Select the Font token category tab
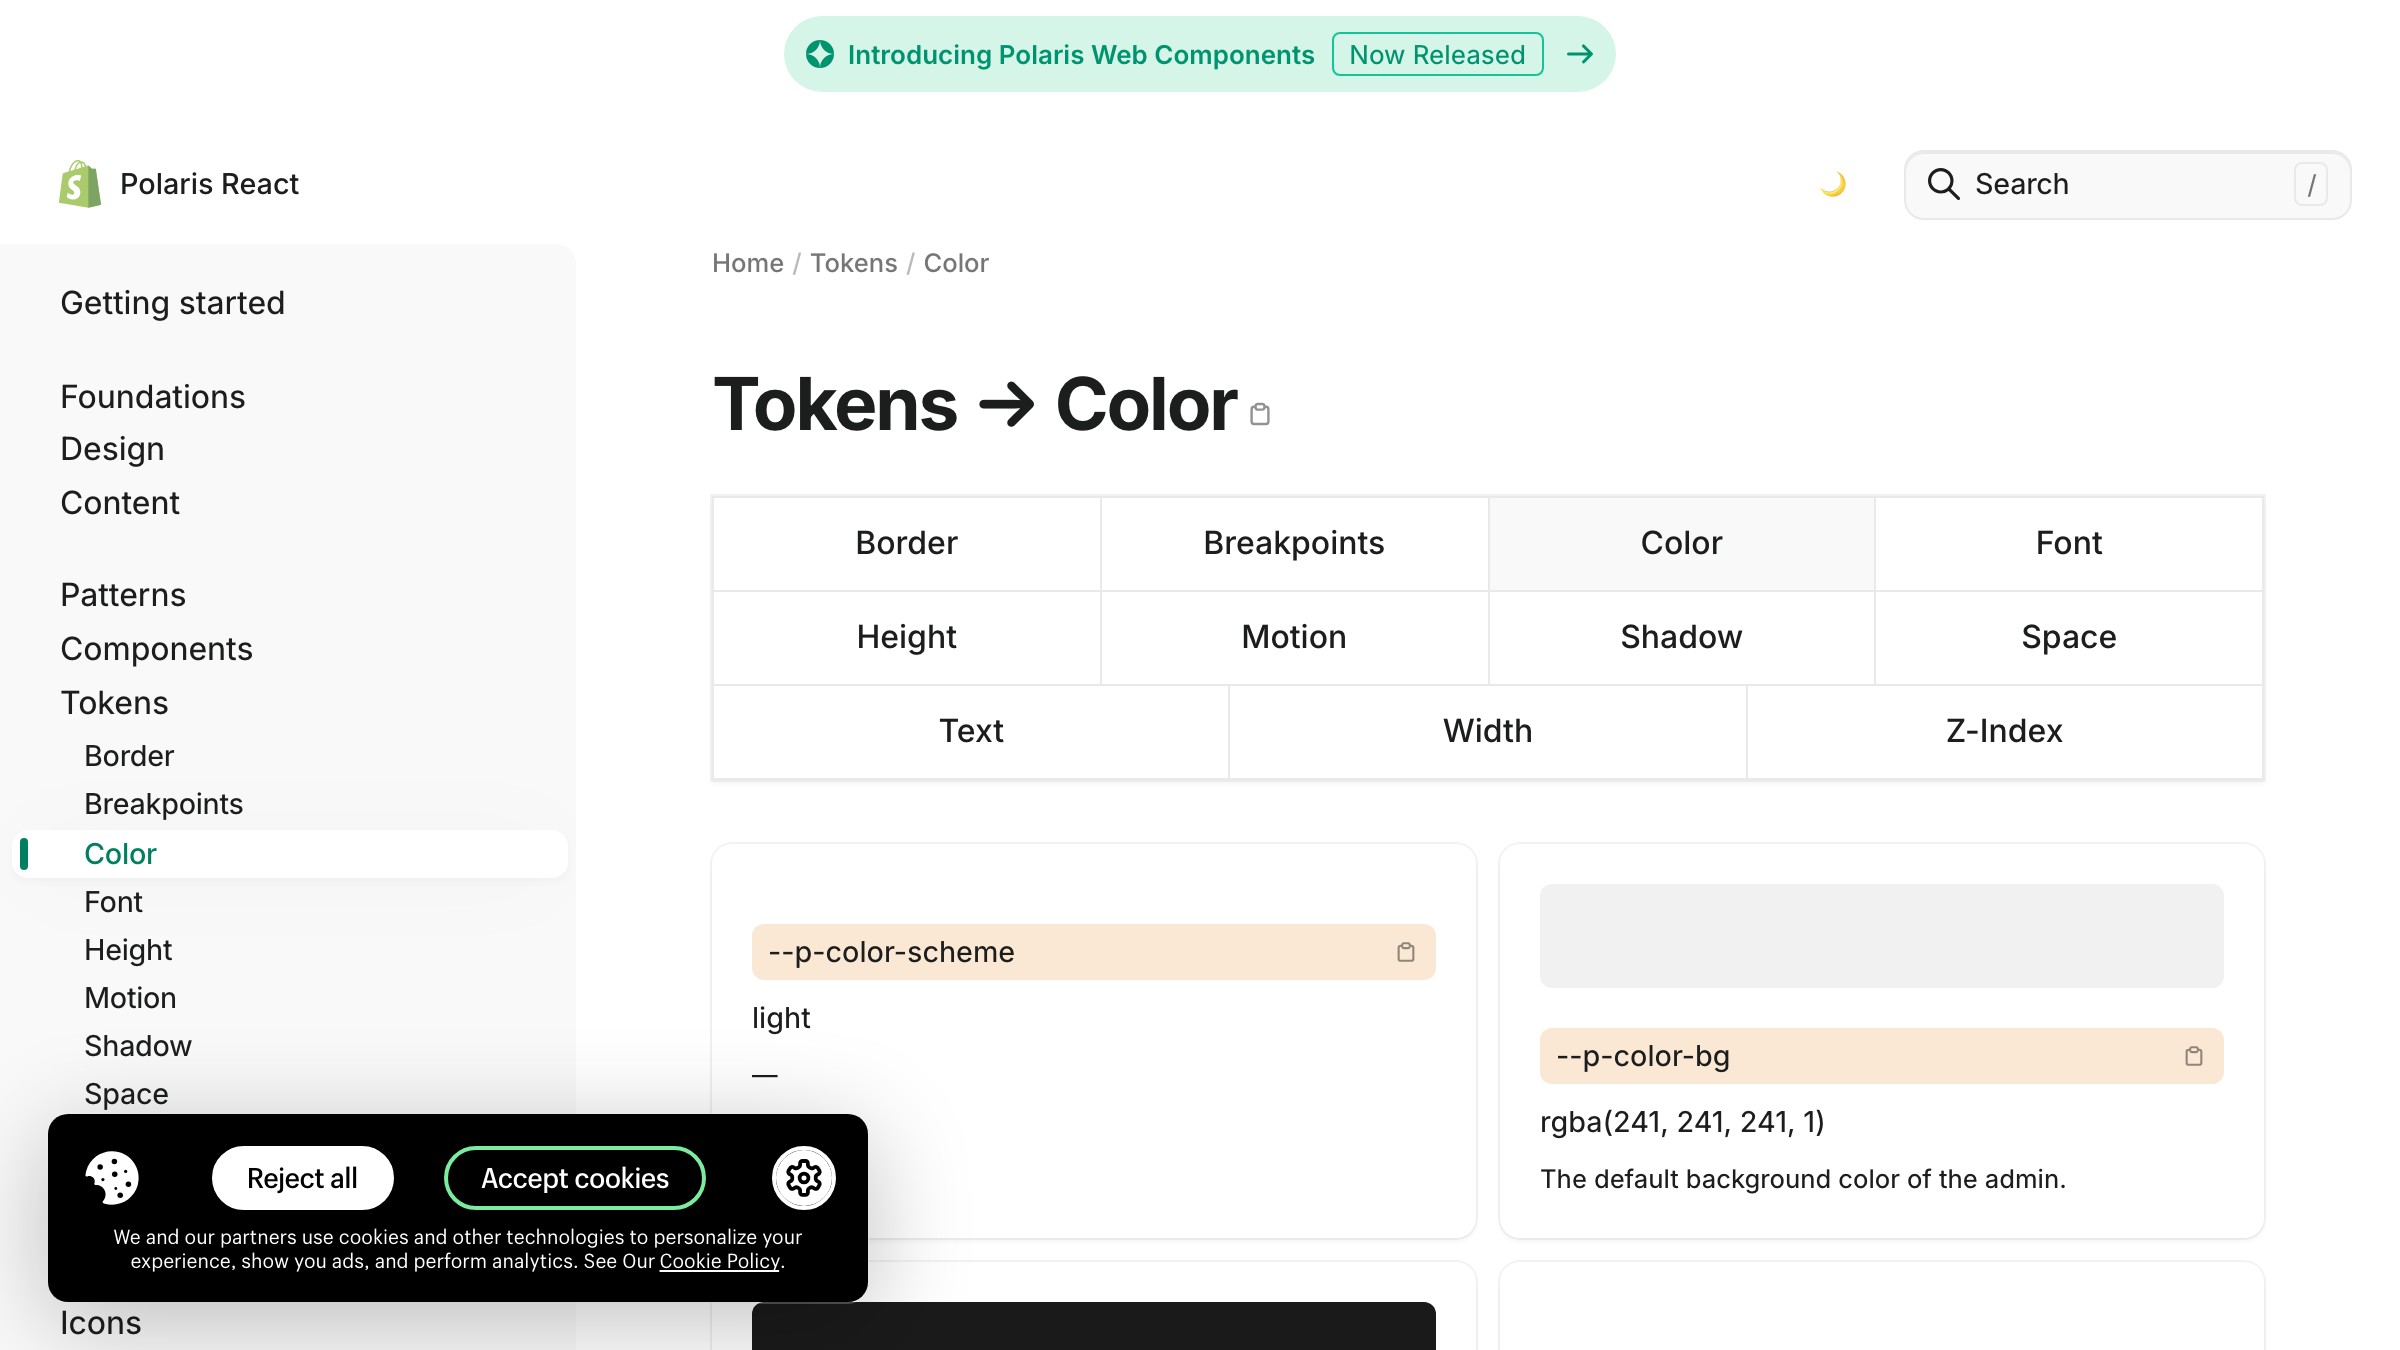2400x1350 pixels. coord(2067,543)
